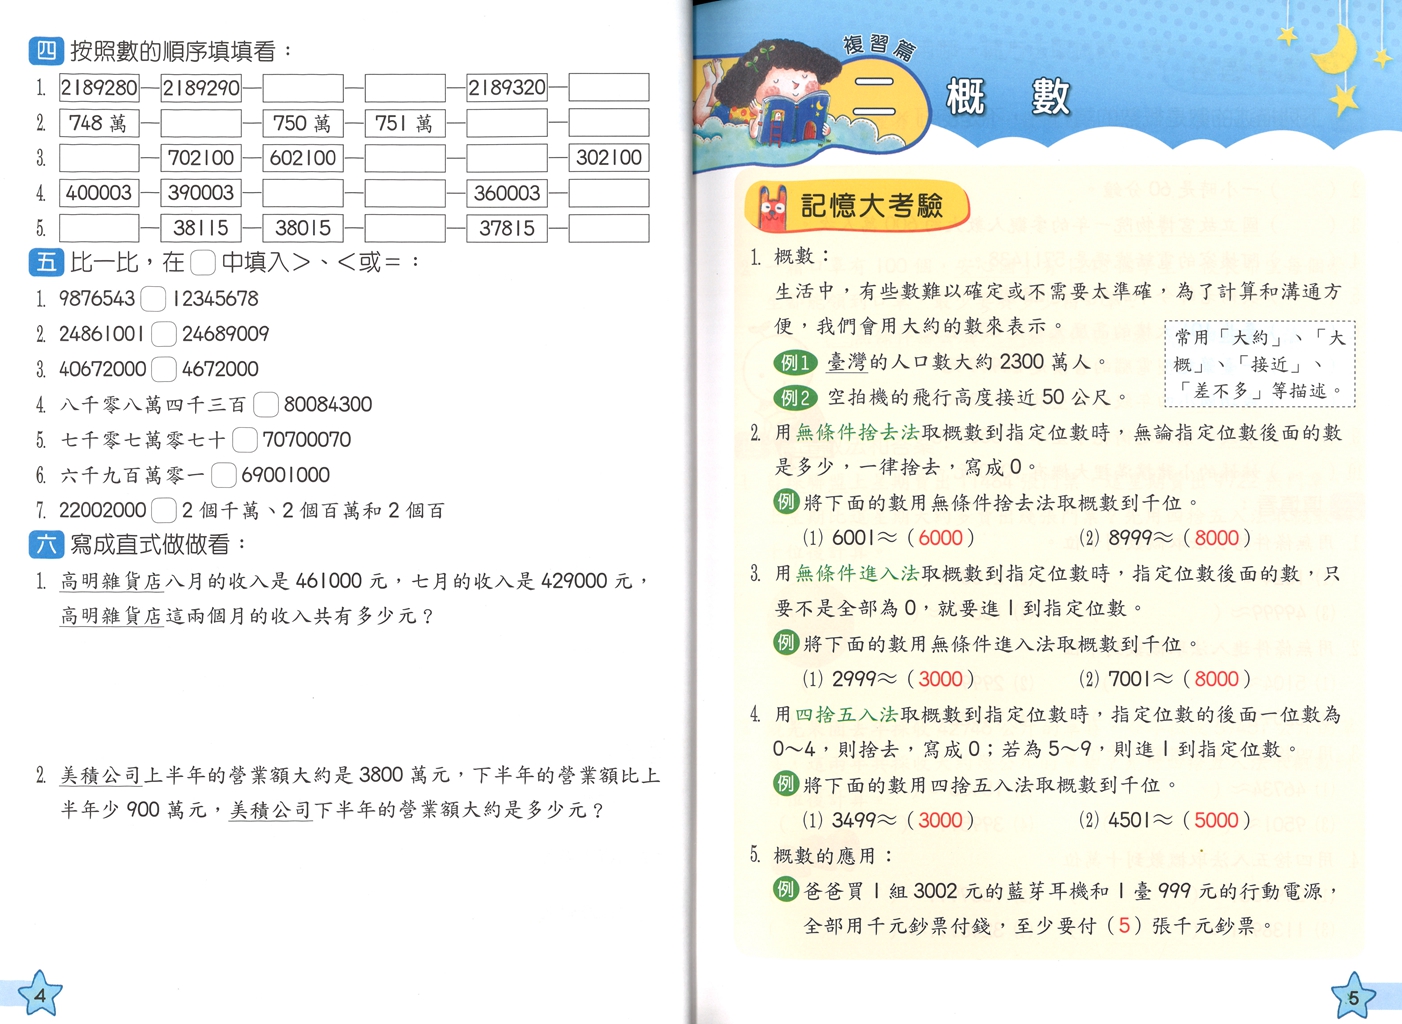Click the 記憶大考驗 heading banner
This screenshot has width=1402, height=1024.
[x=857, y=207]
